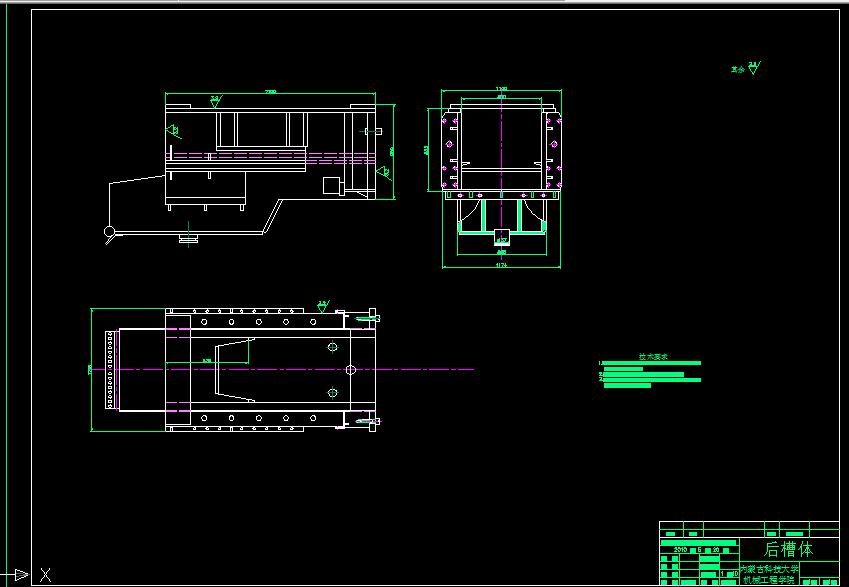Select the vertical perforated strip in plan view
The image size is (849, 587).
click(x=110, y=369)
